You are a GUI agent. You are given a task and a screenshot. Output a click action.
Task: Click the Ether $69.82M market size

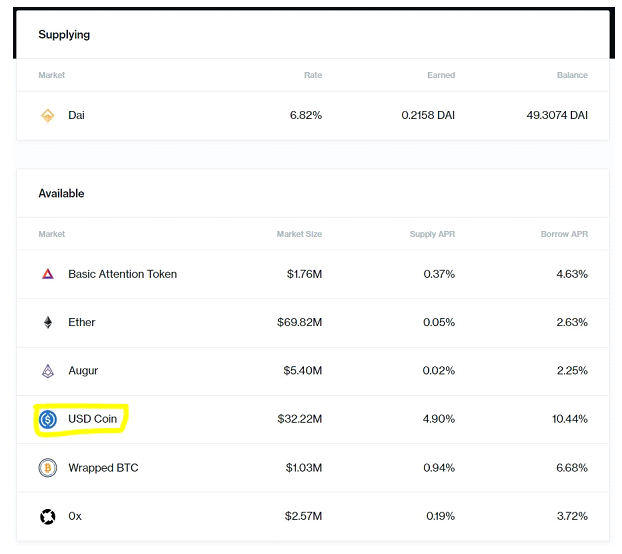click(299, 323)
